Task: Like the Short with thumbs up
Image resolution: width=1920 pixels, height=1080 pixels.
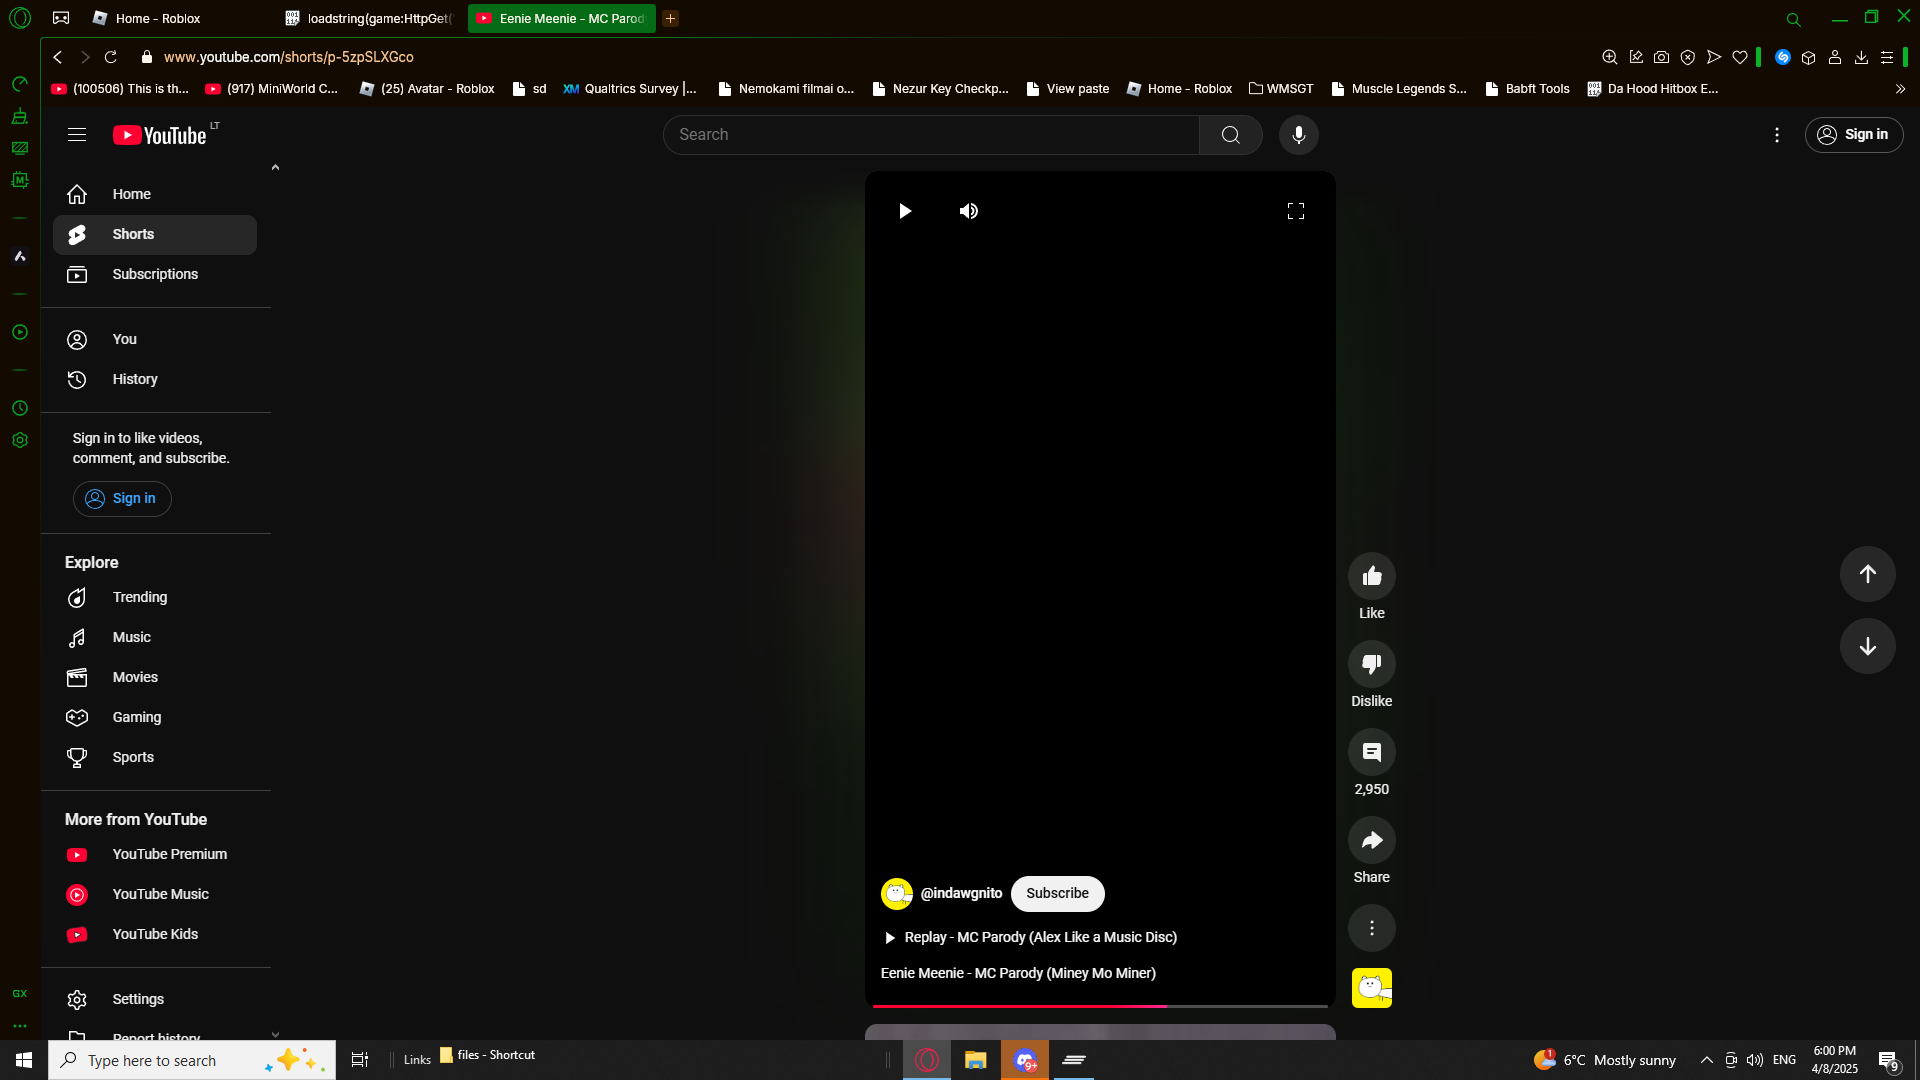Action: (x=1371, y=576)
